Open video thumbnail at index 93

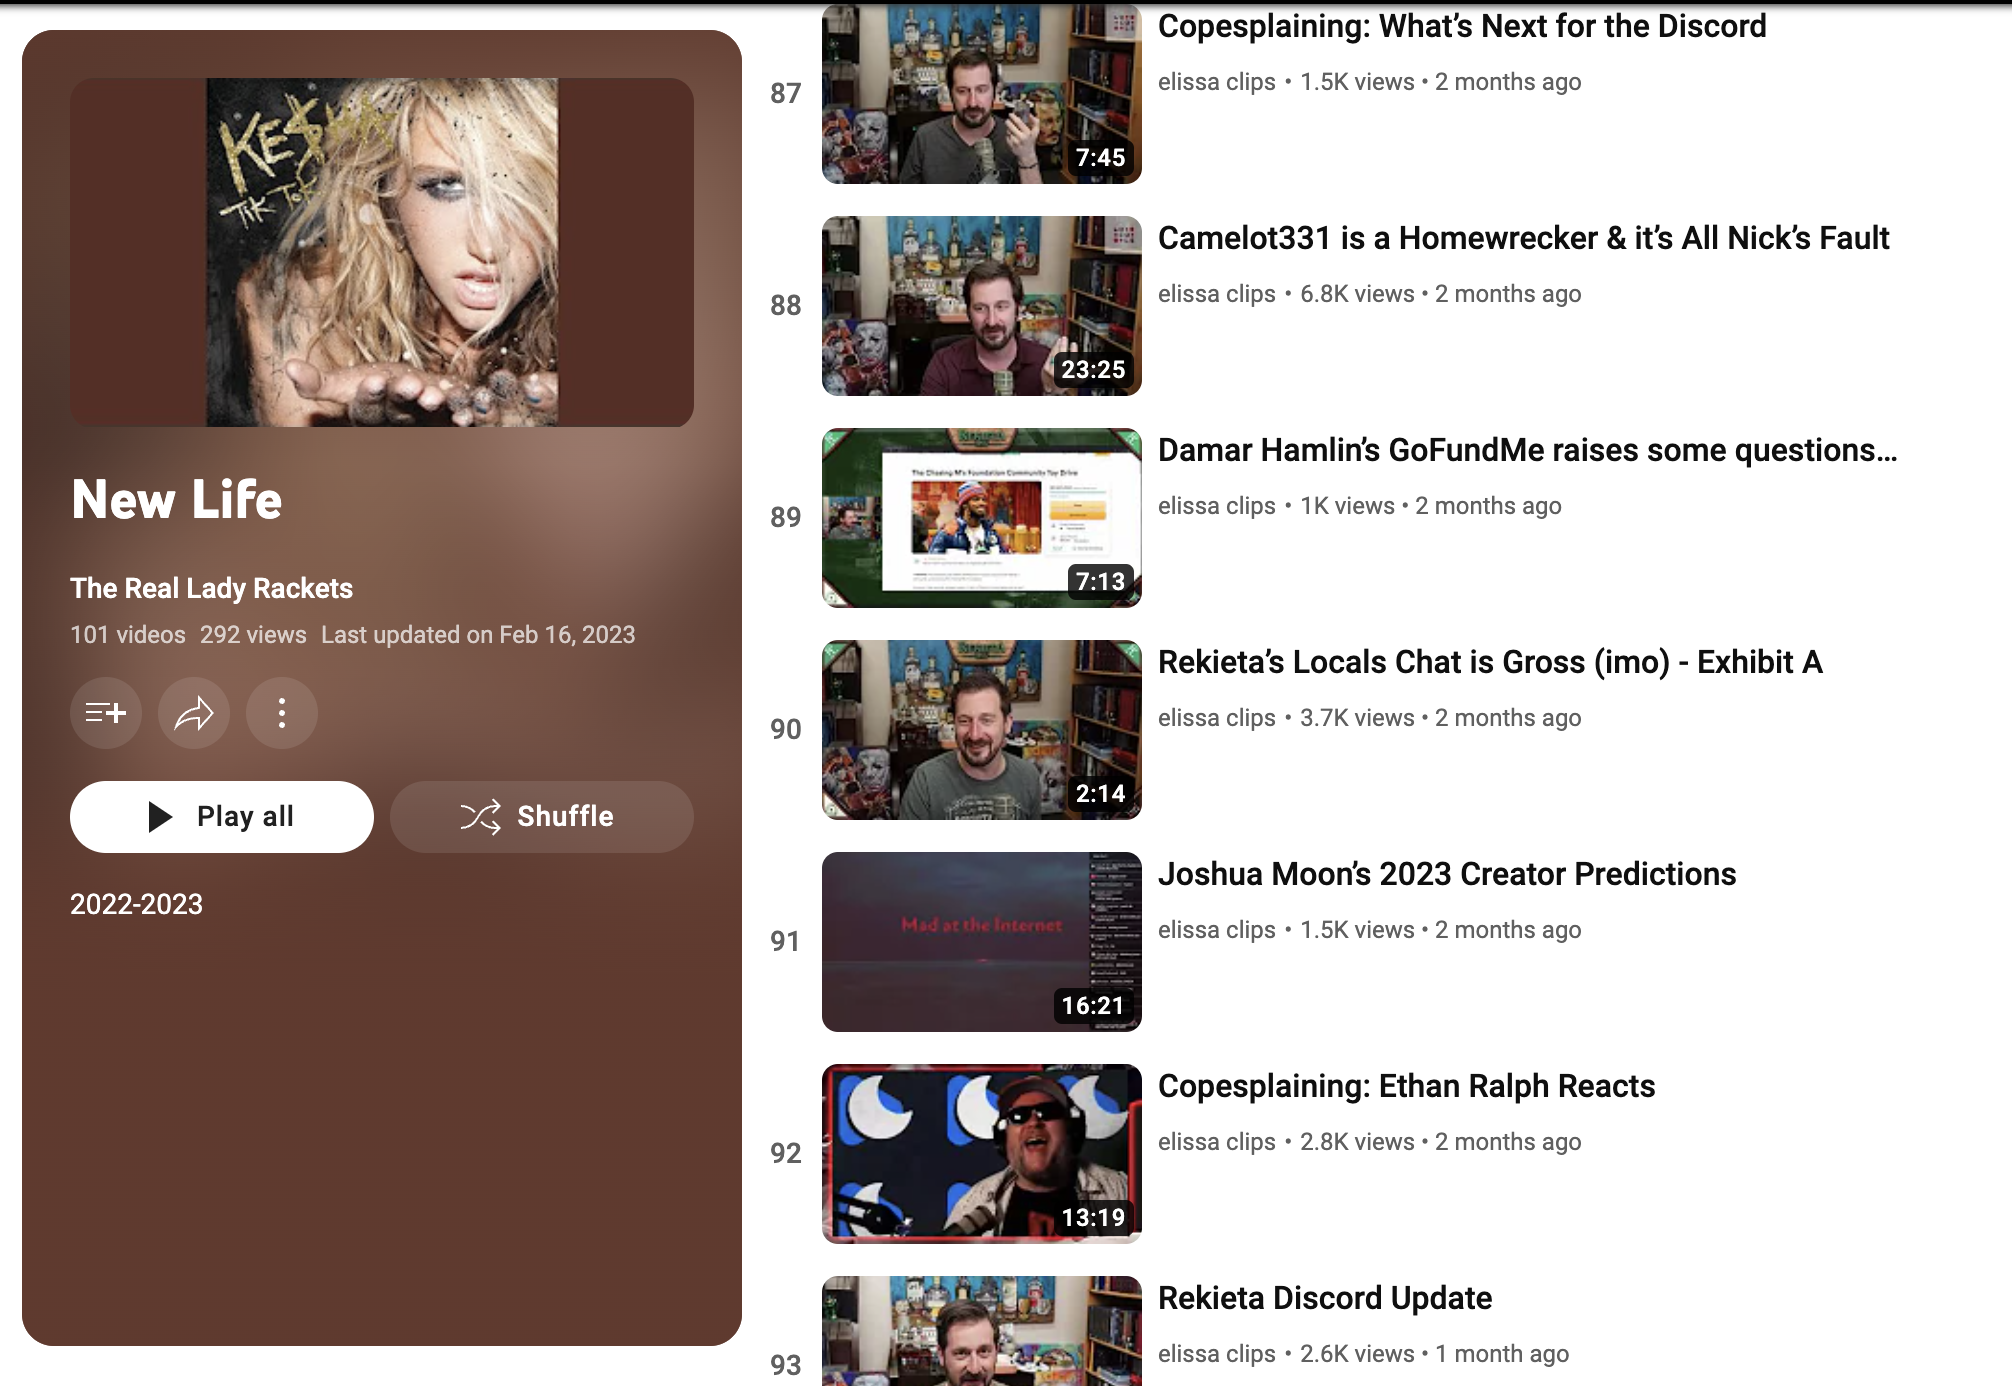coord(982,1331)
